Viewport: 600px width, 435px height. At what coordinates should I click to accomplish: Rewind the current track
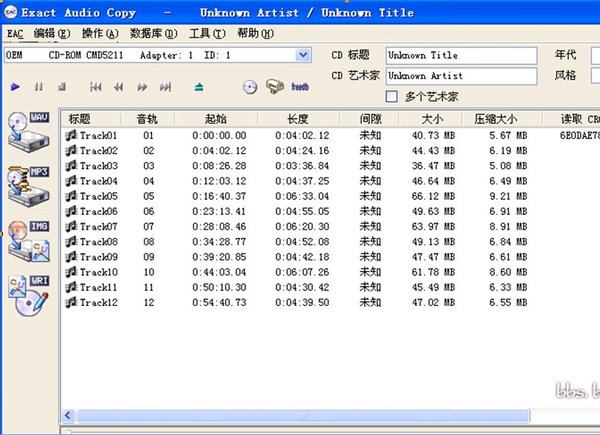click(119, 87)
